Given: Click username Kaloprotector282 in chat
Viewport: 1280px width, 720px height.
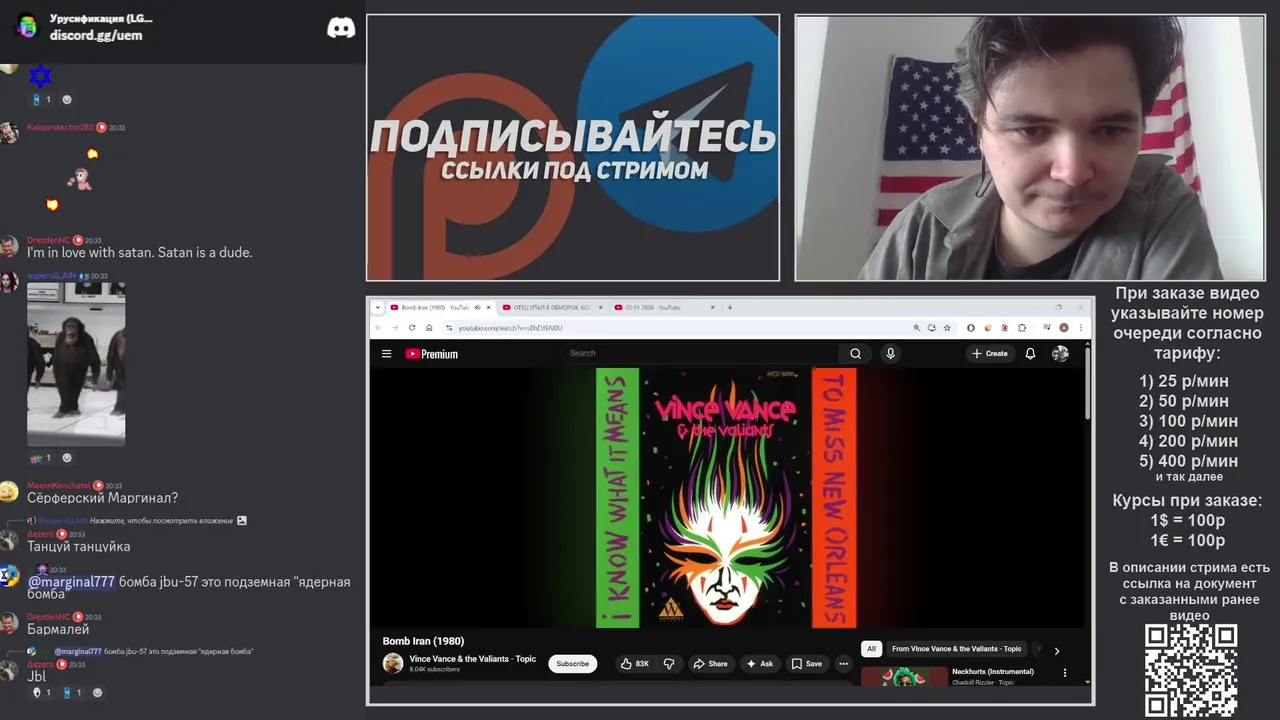Looking at the screenshot, I should click(60, 128).
